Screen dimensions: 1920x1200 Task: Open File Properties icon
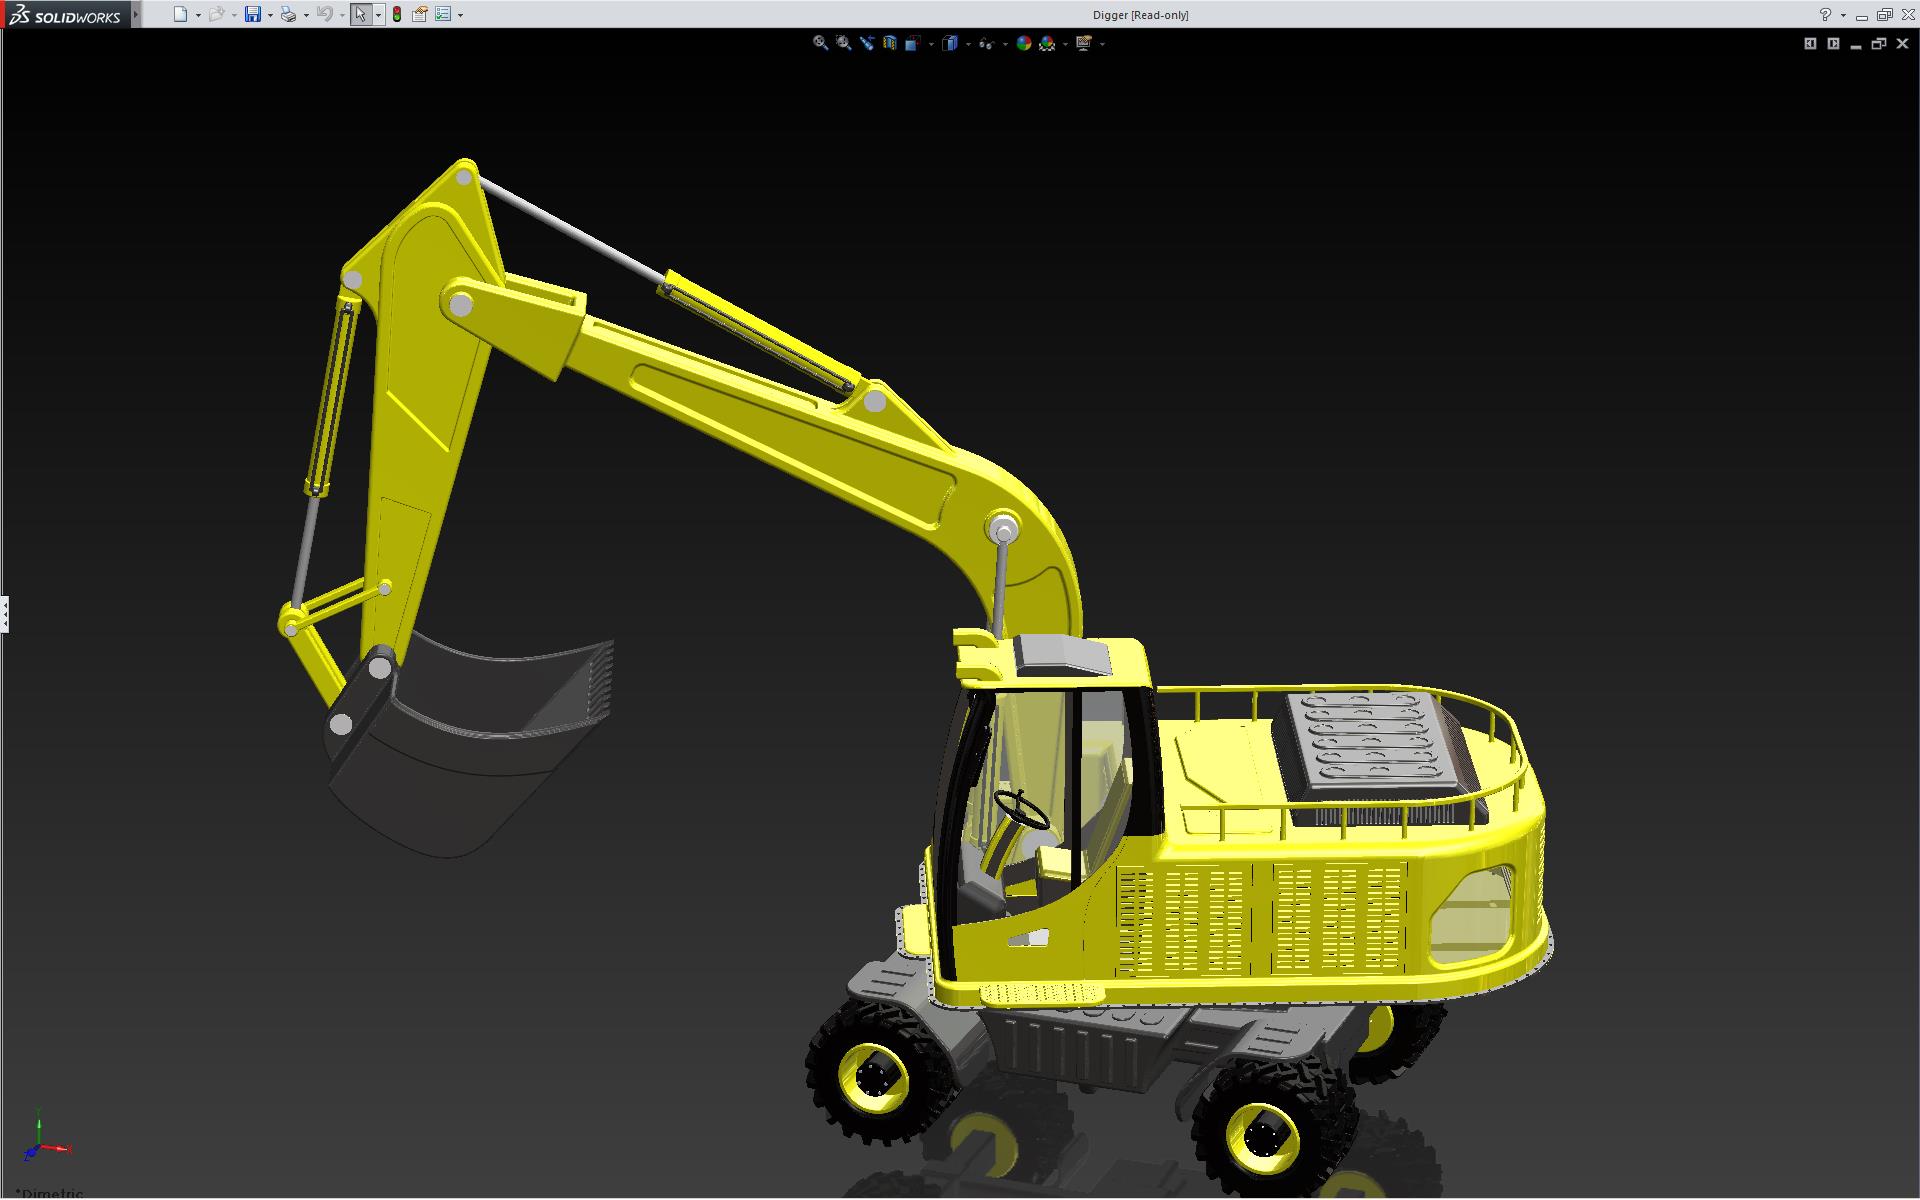tap(420, 14)
